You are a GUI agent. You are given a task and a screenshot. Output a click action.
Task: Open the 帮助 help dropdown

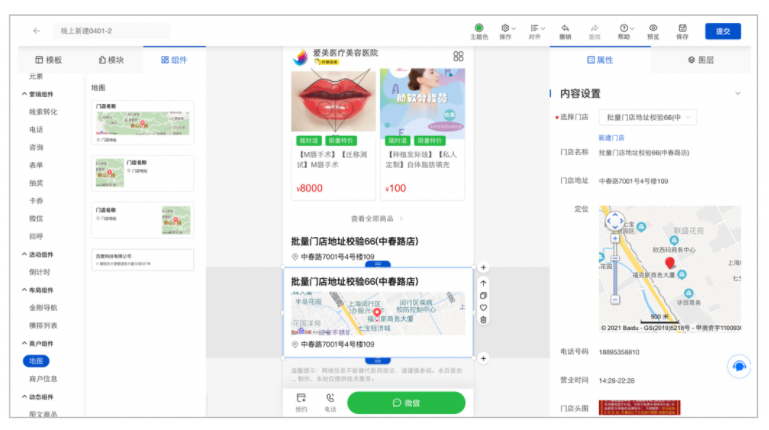point(625,31)
